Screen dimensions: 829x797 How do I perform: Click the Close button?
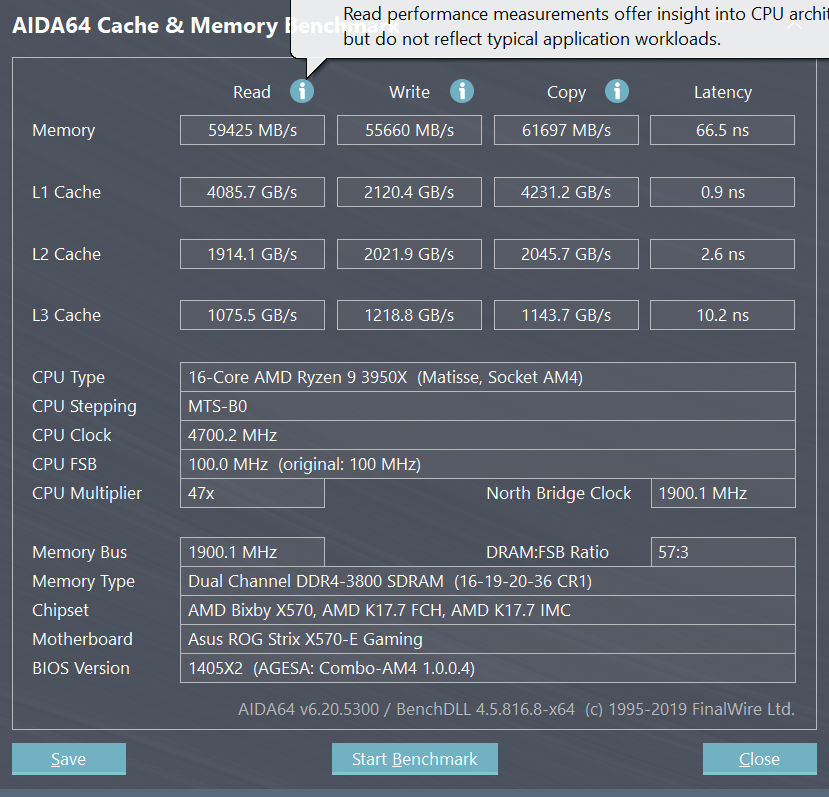pos(759,759)
